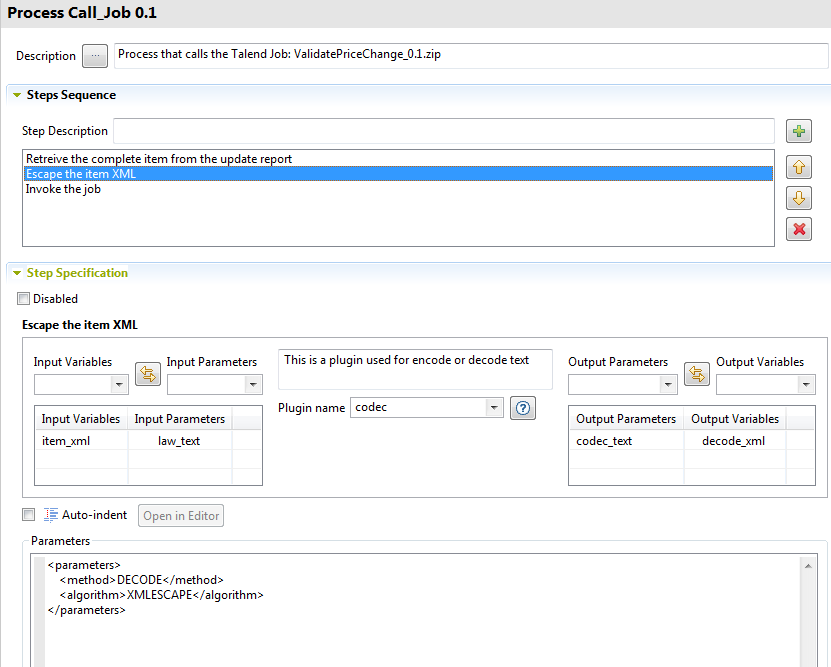Viewport: 831px width, 667px height.
Task: Click the green plus add step icon
Action: click(x=798, y=132)
